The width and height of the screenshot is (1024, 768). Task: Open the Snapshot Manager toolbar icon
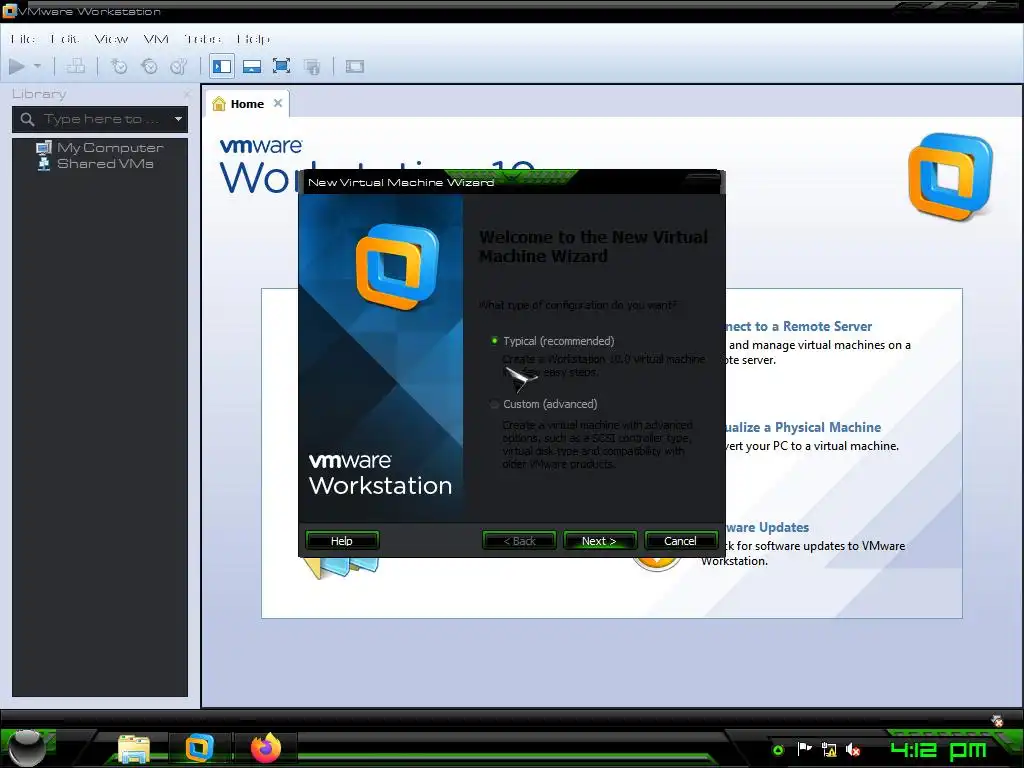pos(178,66)
